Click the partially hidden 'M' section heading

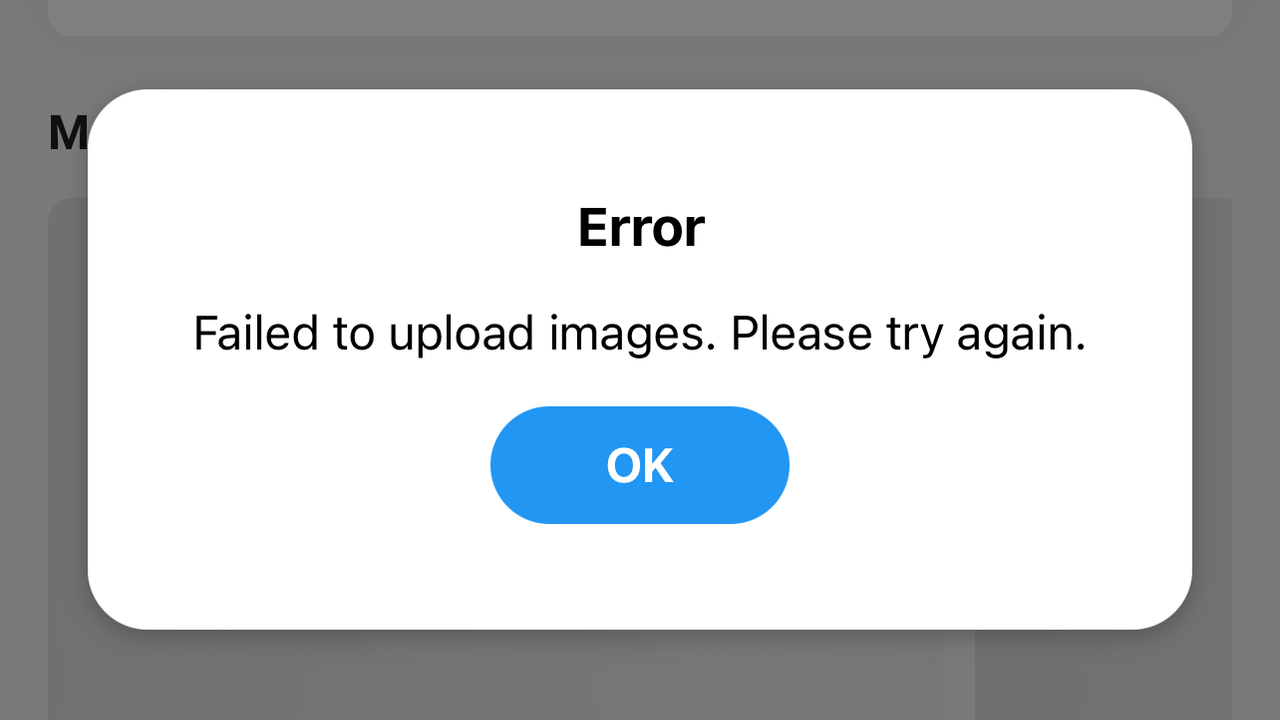click(68, 133)
